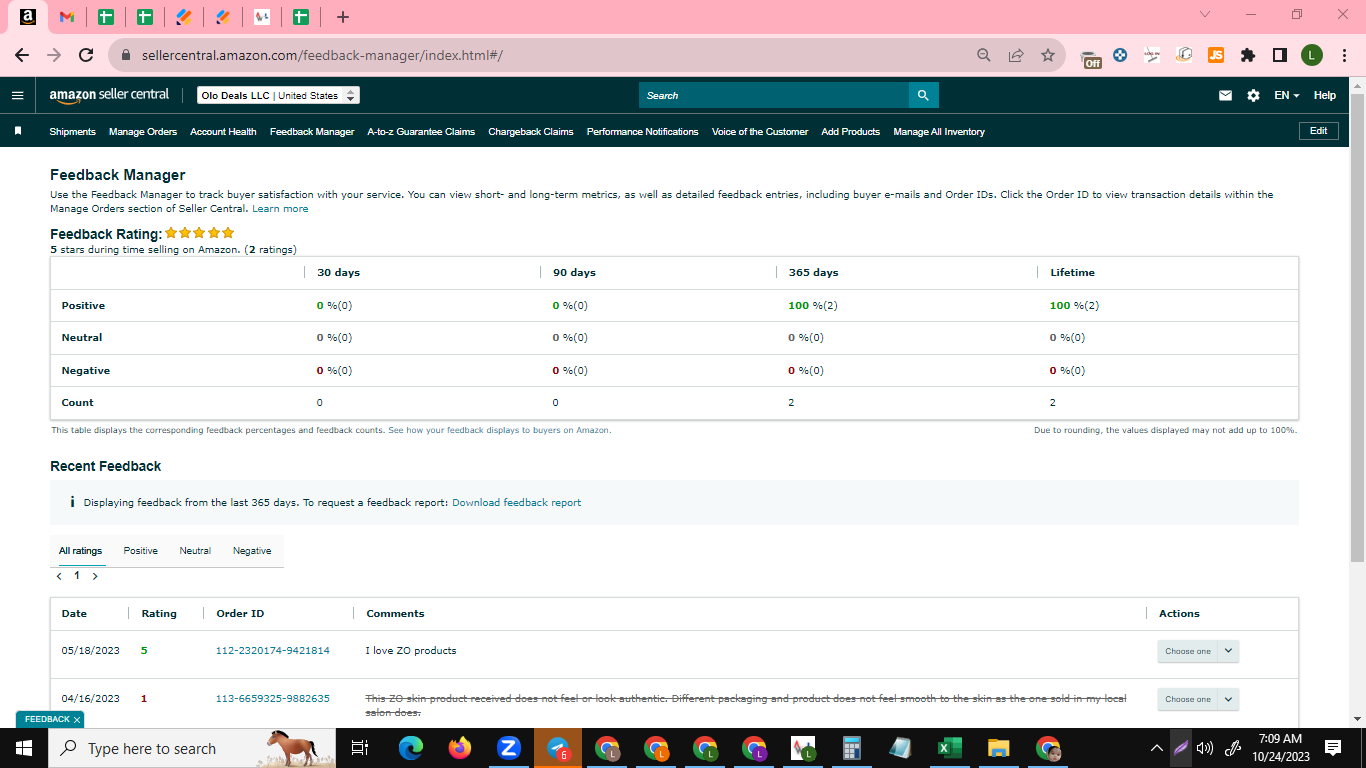Open the Windows Start menu
1366x768 pixels.
(24, 747)
